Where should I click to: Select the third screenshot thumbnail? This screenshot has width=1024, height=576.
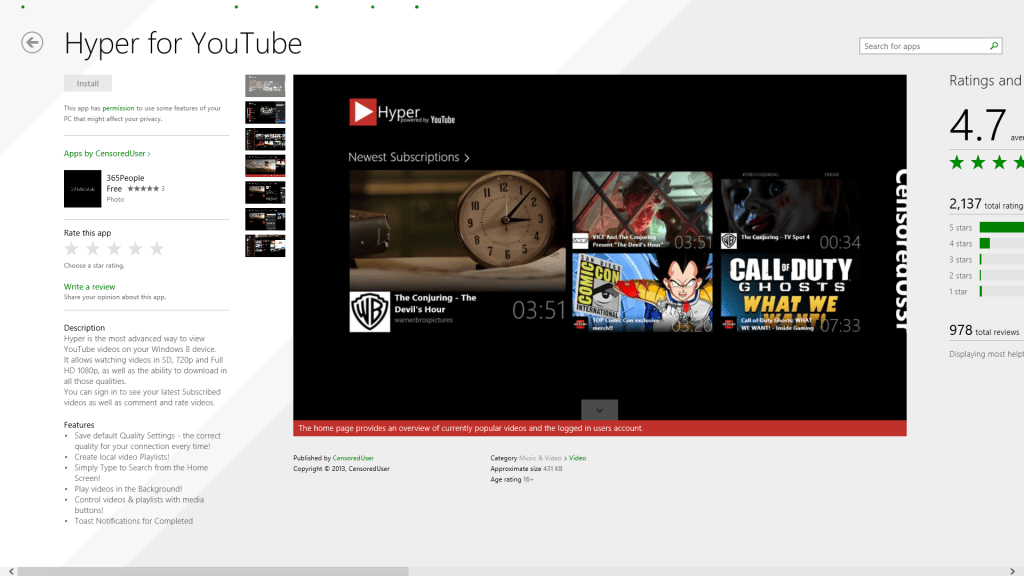coord(265,139)
